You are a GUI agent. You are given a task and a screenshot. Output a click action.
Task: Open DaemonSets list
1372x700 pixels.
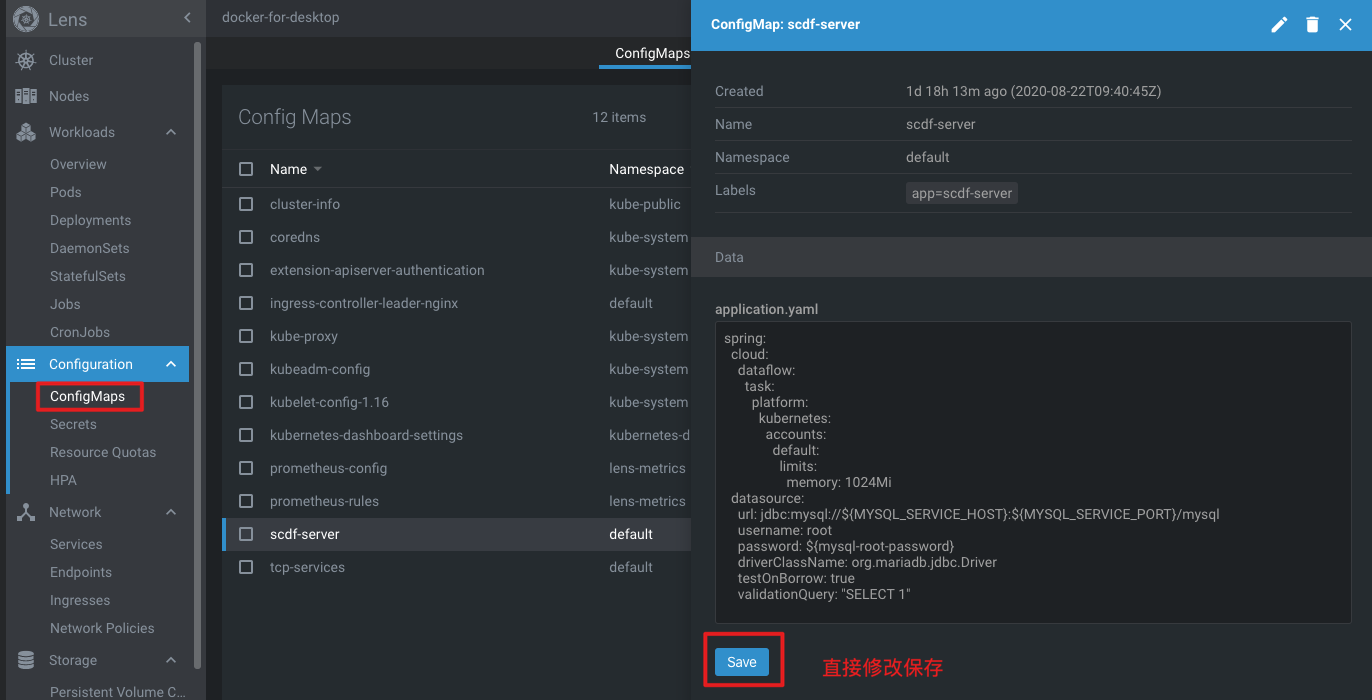[90, 248]
